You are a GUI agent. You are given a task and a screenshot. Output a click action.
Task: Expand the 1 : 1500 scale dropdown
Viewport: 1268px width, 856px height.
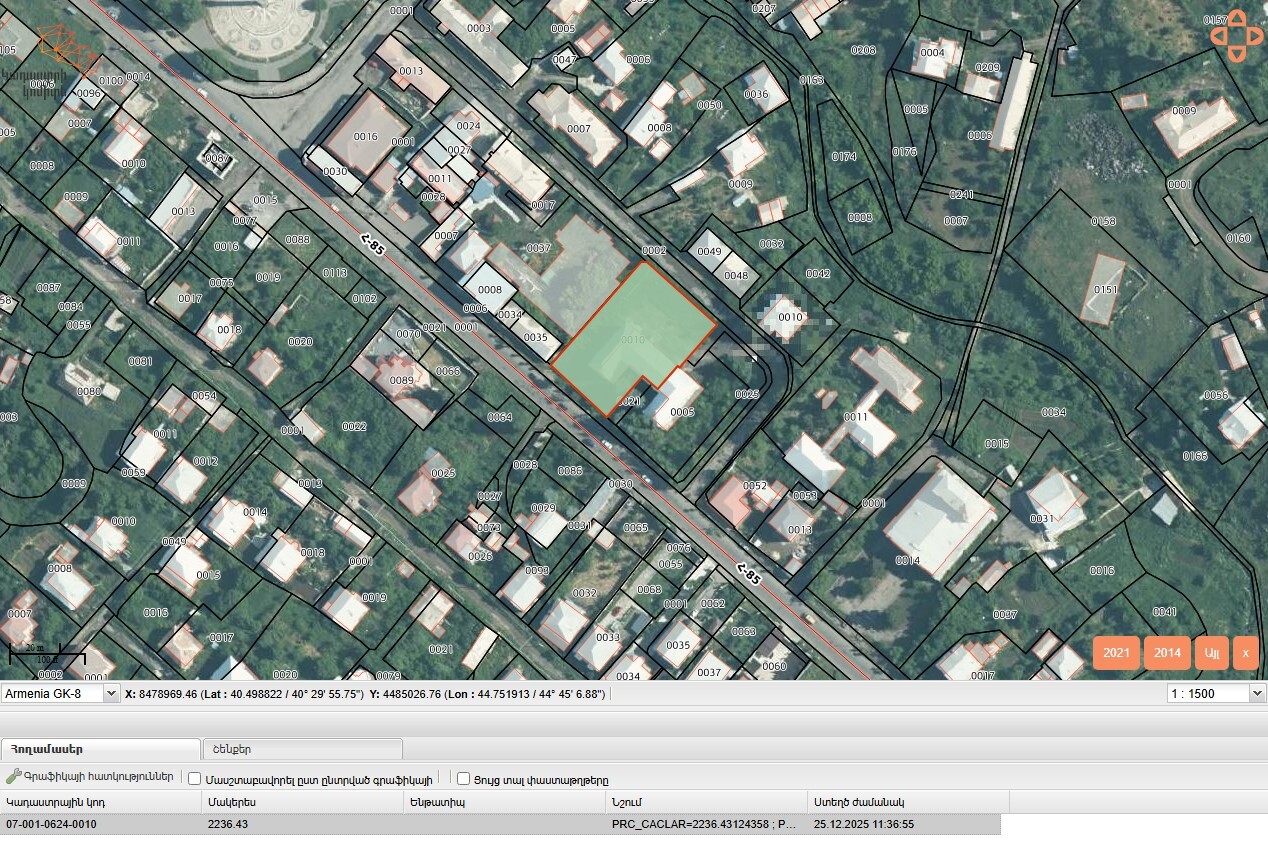click(x=1216, y=693)
